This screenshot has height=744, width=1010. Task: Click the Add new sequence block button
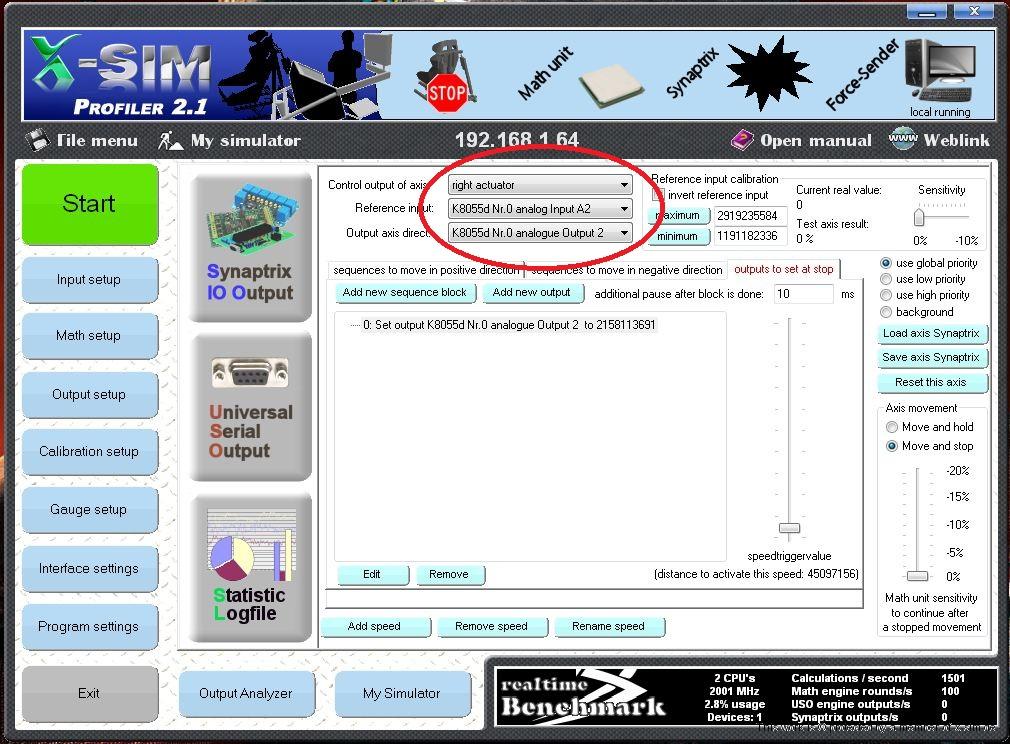(x=404, y=293)
